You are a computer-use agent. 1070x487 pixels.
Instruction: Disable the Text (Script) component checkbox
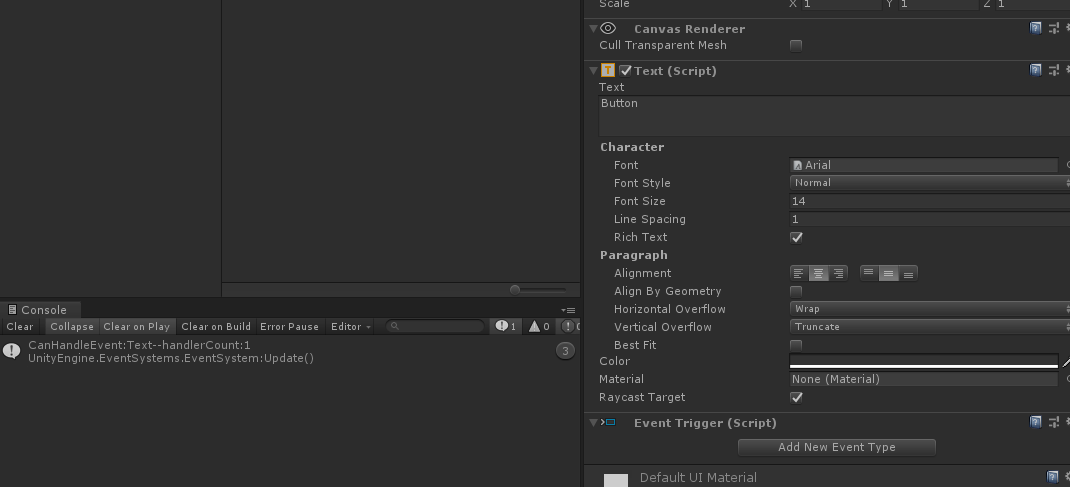click(x=626, y=70)
